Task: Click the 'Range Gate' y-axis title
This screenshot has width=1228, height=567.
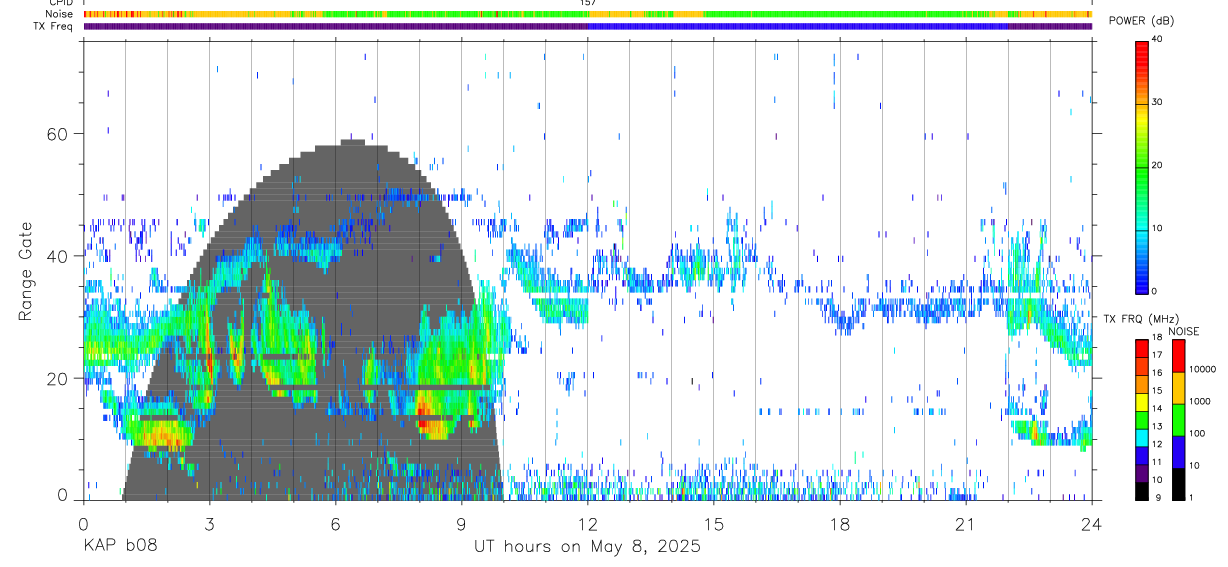Action: tap(26, 271)
